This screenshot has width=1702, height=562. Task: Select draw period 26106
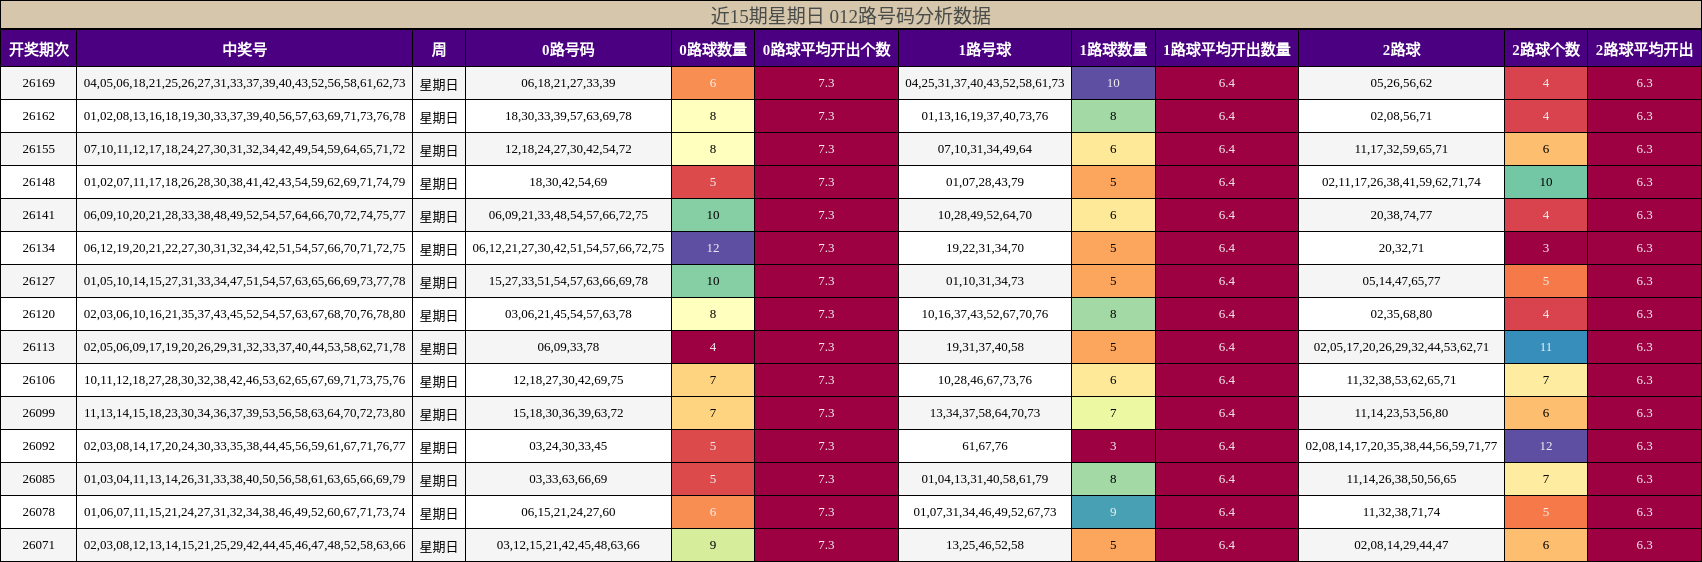point(39,380)
